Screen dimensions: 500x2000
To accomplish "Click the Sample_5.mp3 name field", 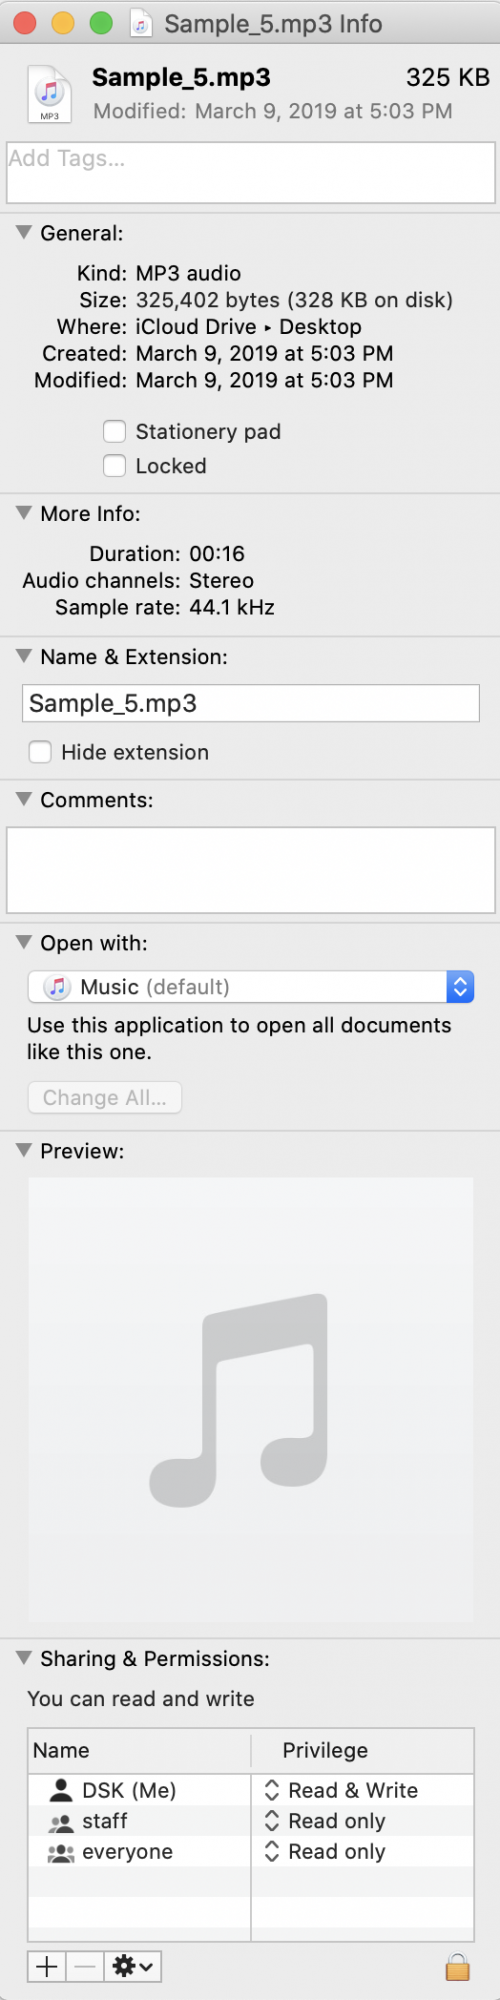I will tap(251, 703).
